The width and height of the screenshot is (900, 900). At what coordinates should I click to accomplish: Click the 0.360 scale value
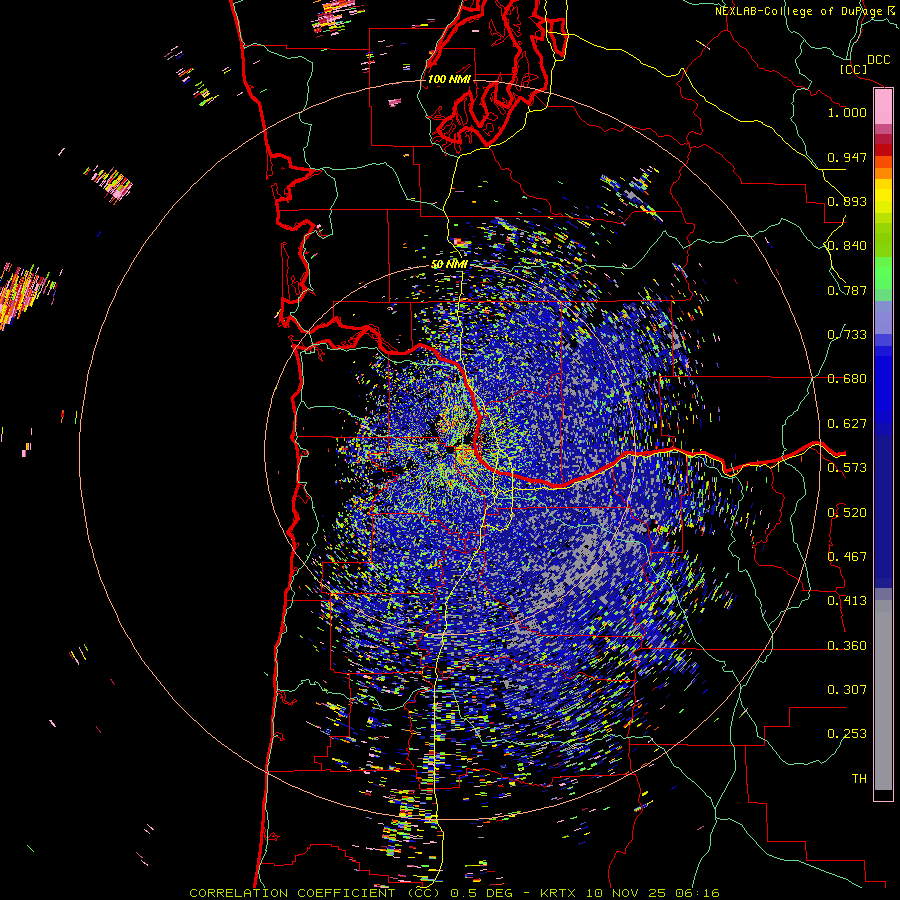point(847,646)
